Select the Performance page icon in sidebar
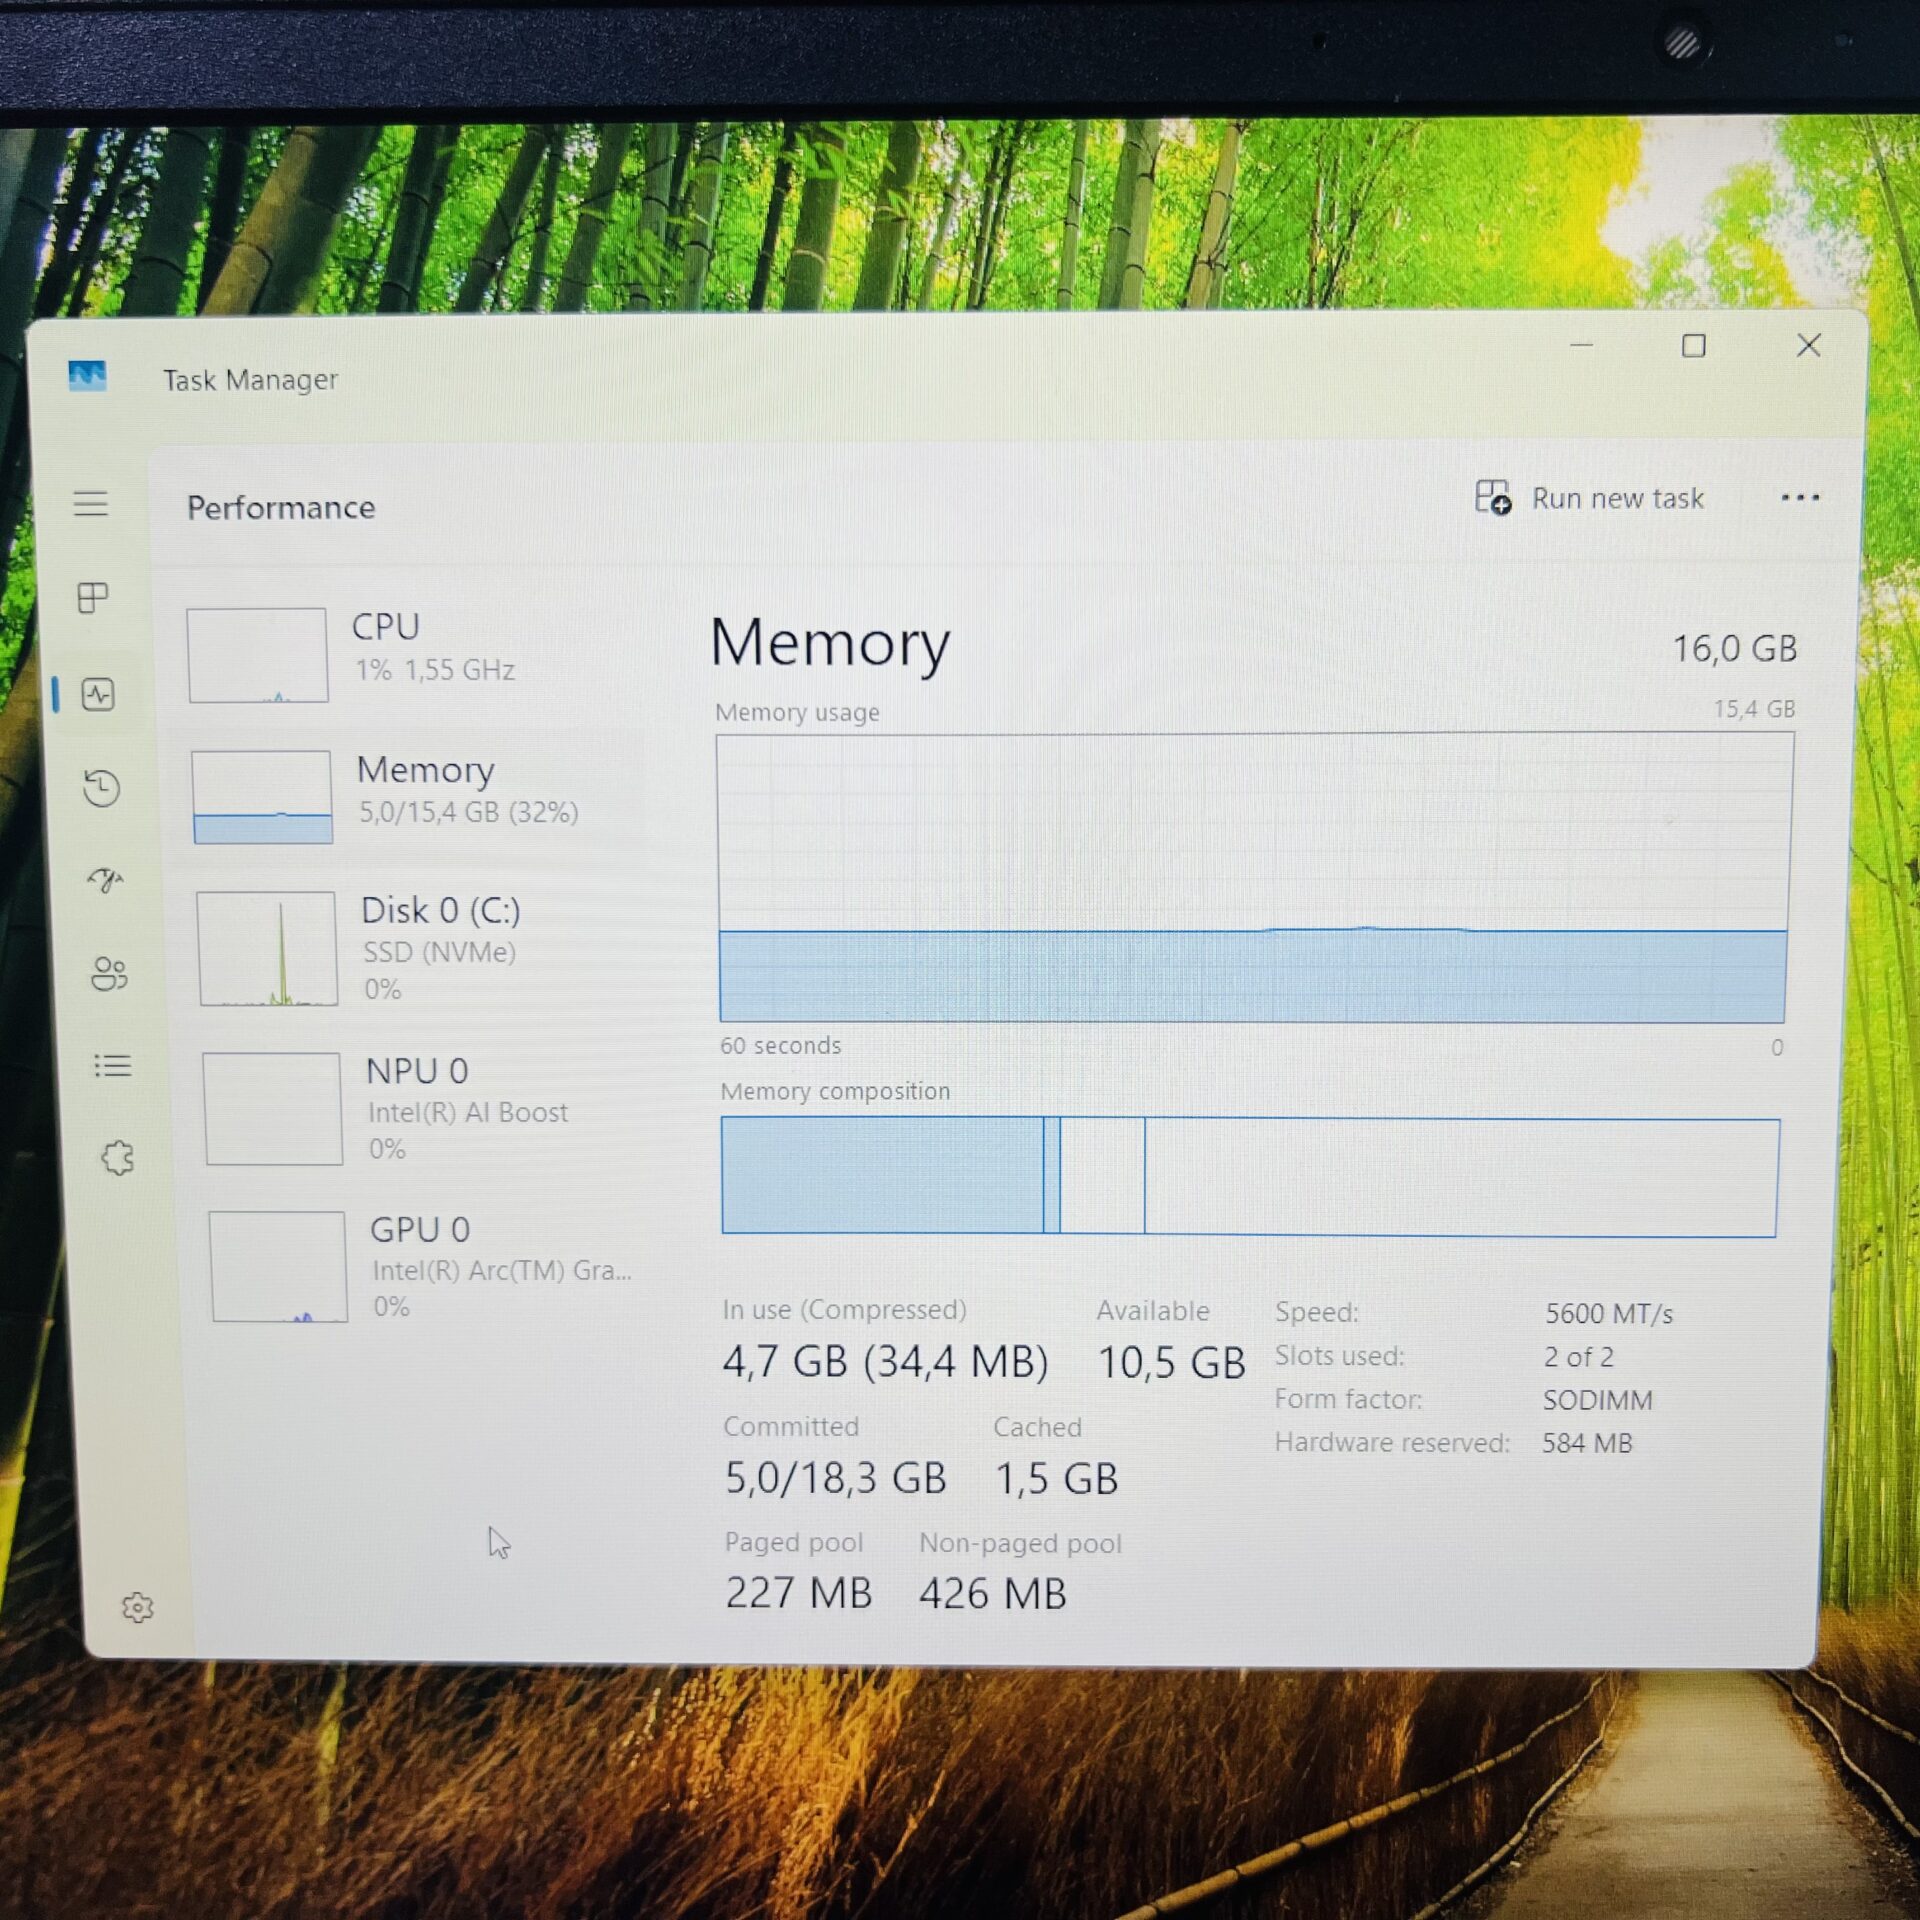Image resolution: width=1920 pixels, height=1920 pixels. point(98,694)
